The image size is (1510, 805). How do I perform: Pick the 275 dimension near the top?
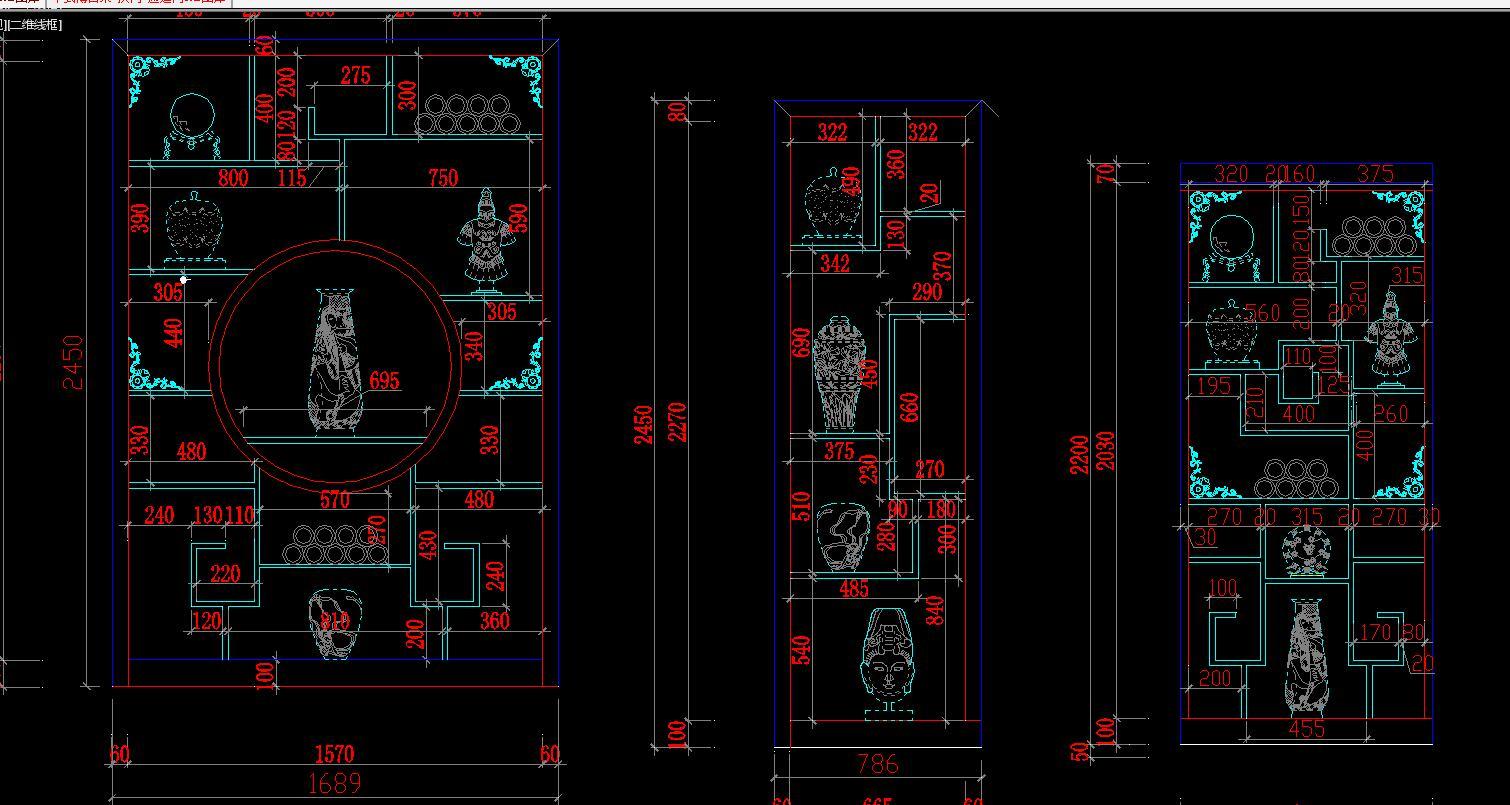356,75
